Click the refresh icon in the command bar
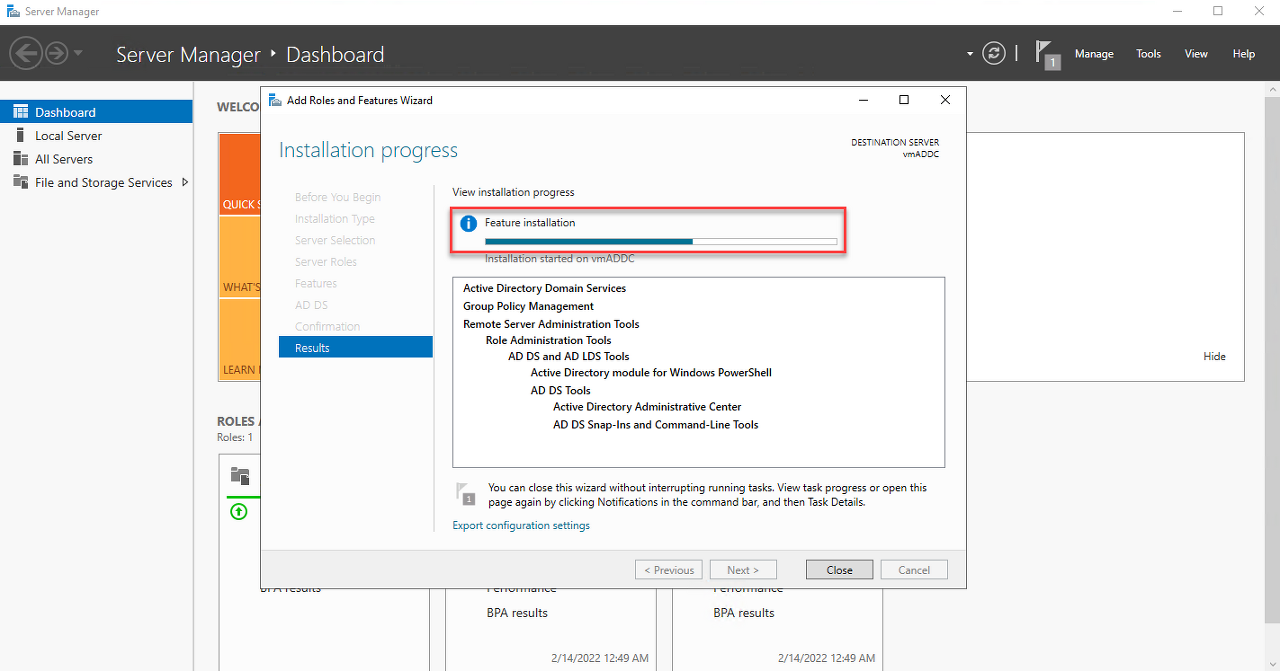This screenshot has height=671, width=1280. 993,53
